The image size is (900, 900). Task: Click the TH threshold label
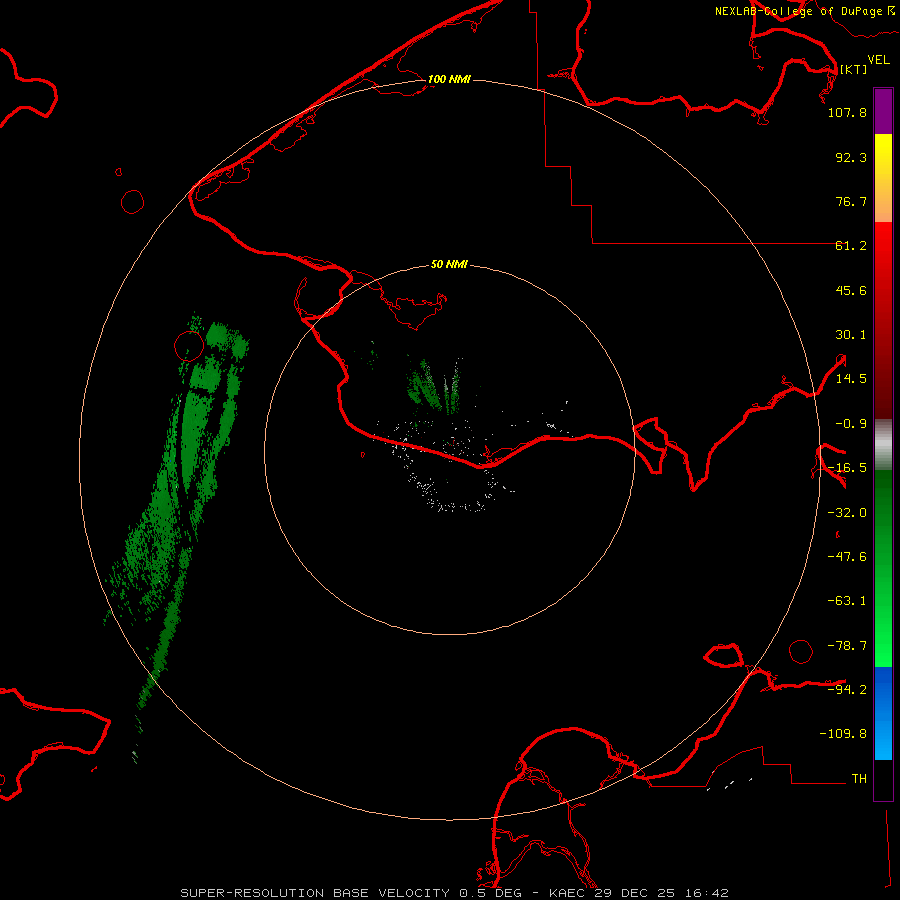pyautogui.click(x=859, y=778)
